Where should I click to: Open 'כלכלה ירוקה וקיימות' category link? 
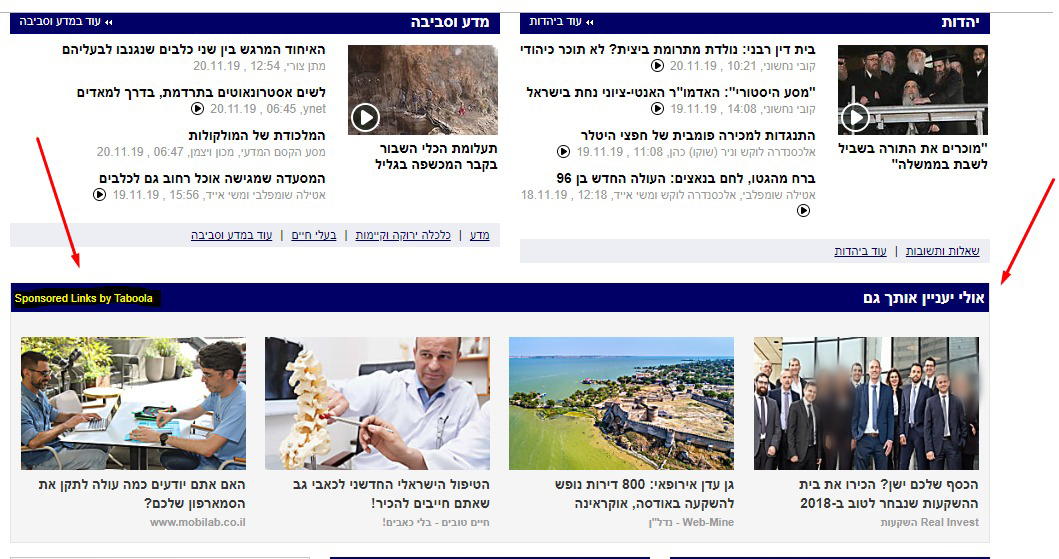click(x=403, y=235)
